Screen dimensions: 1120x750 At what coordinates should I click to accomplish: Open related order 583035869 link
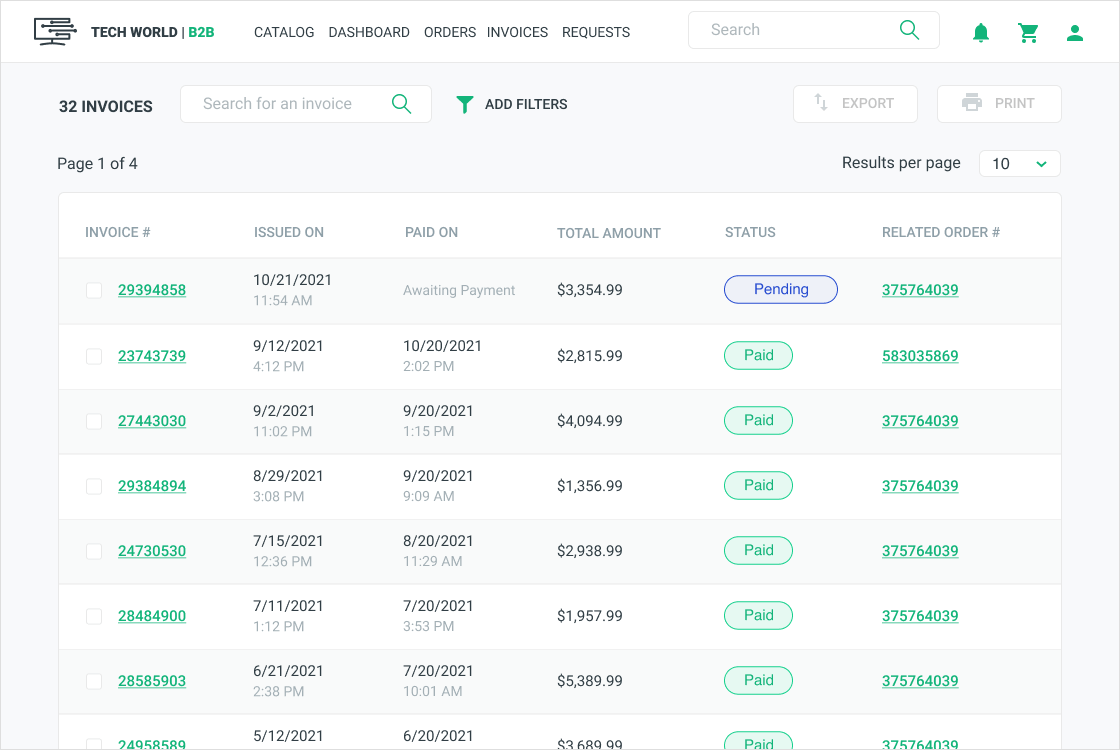click(x=920, y=356)
